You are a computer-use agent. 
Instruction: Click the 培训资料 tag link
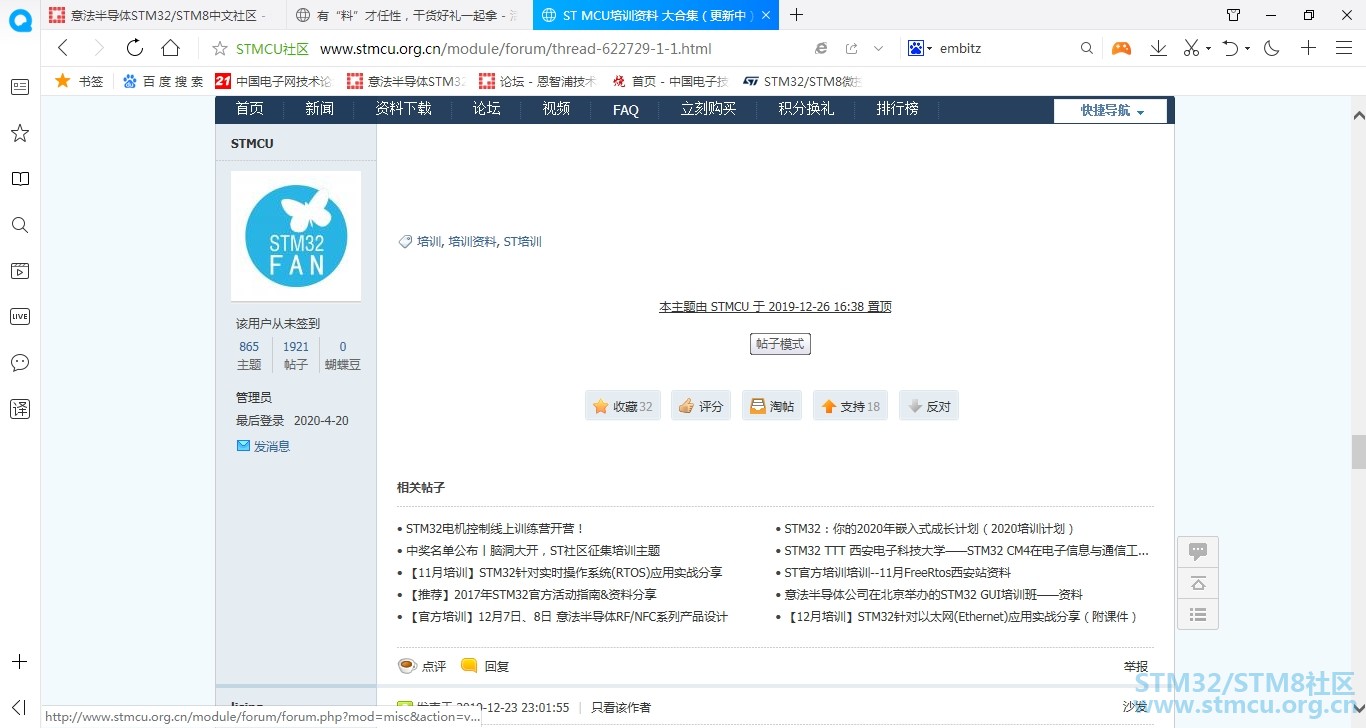point(472,242)
